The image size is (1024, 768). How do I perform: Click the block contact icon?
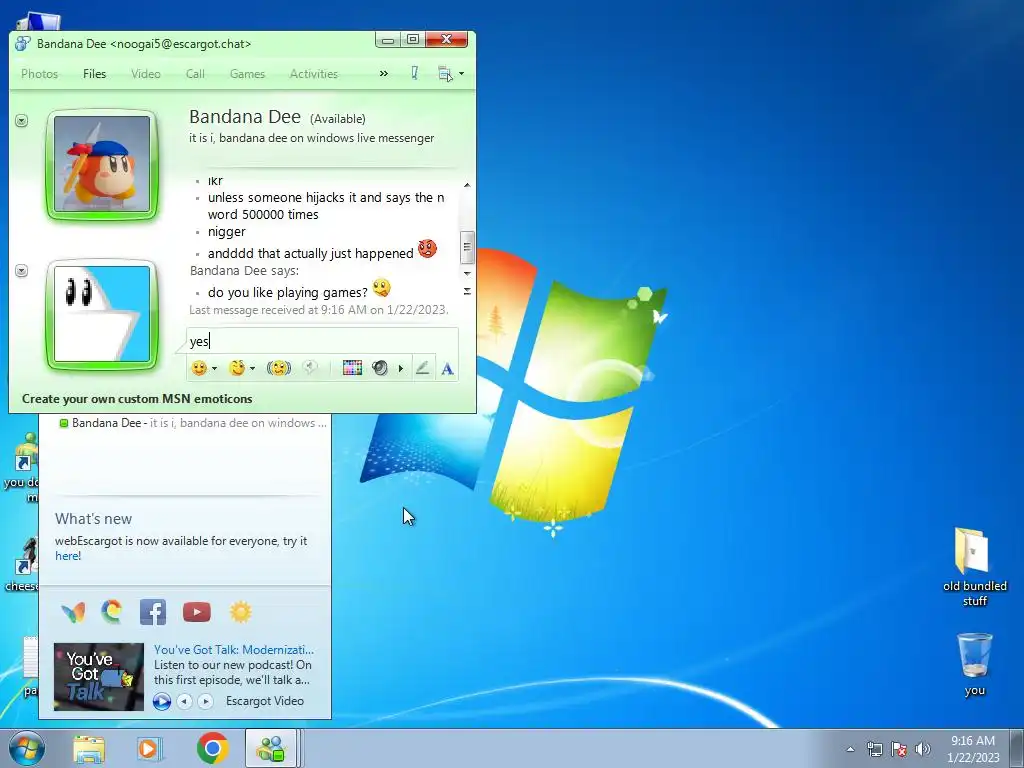pos(415,73)
